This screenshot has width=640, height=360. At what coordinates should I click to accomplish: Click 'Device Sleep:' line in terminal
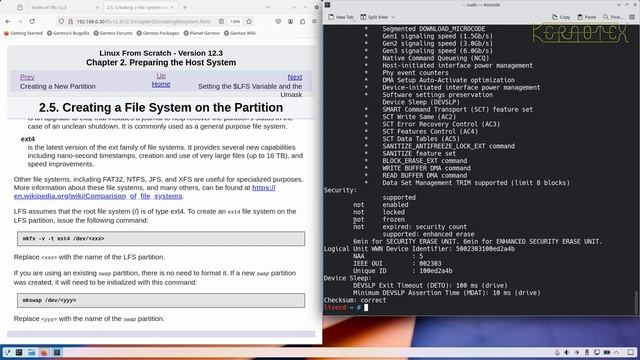pos(347,278)
